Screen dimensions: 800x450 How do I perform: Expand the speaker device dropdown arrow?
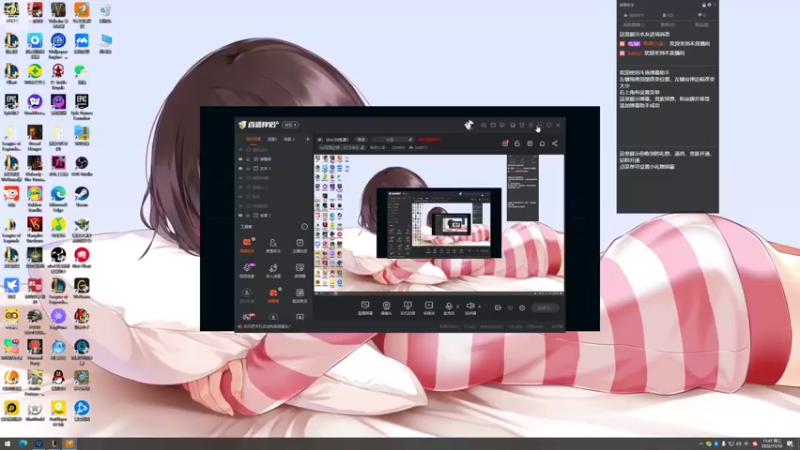tap(479, 307)
